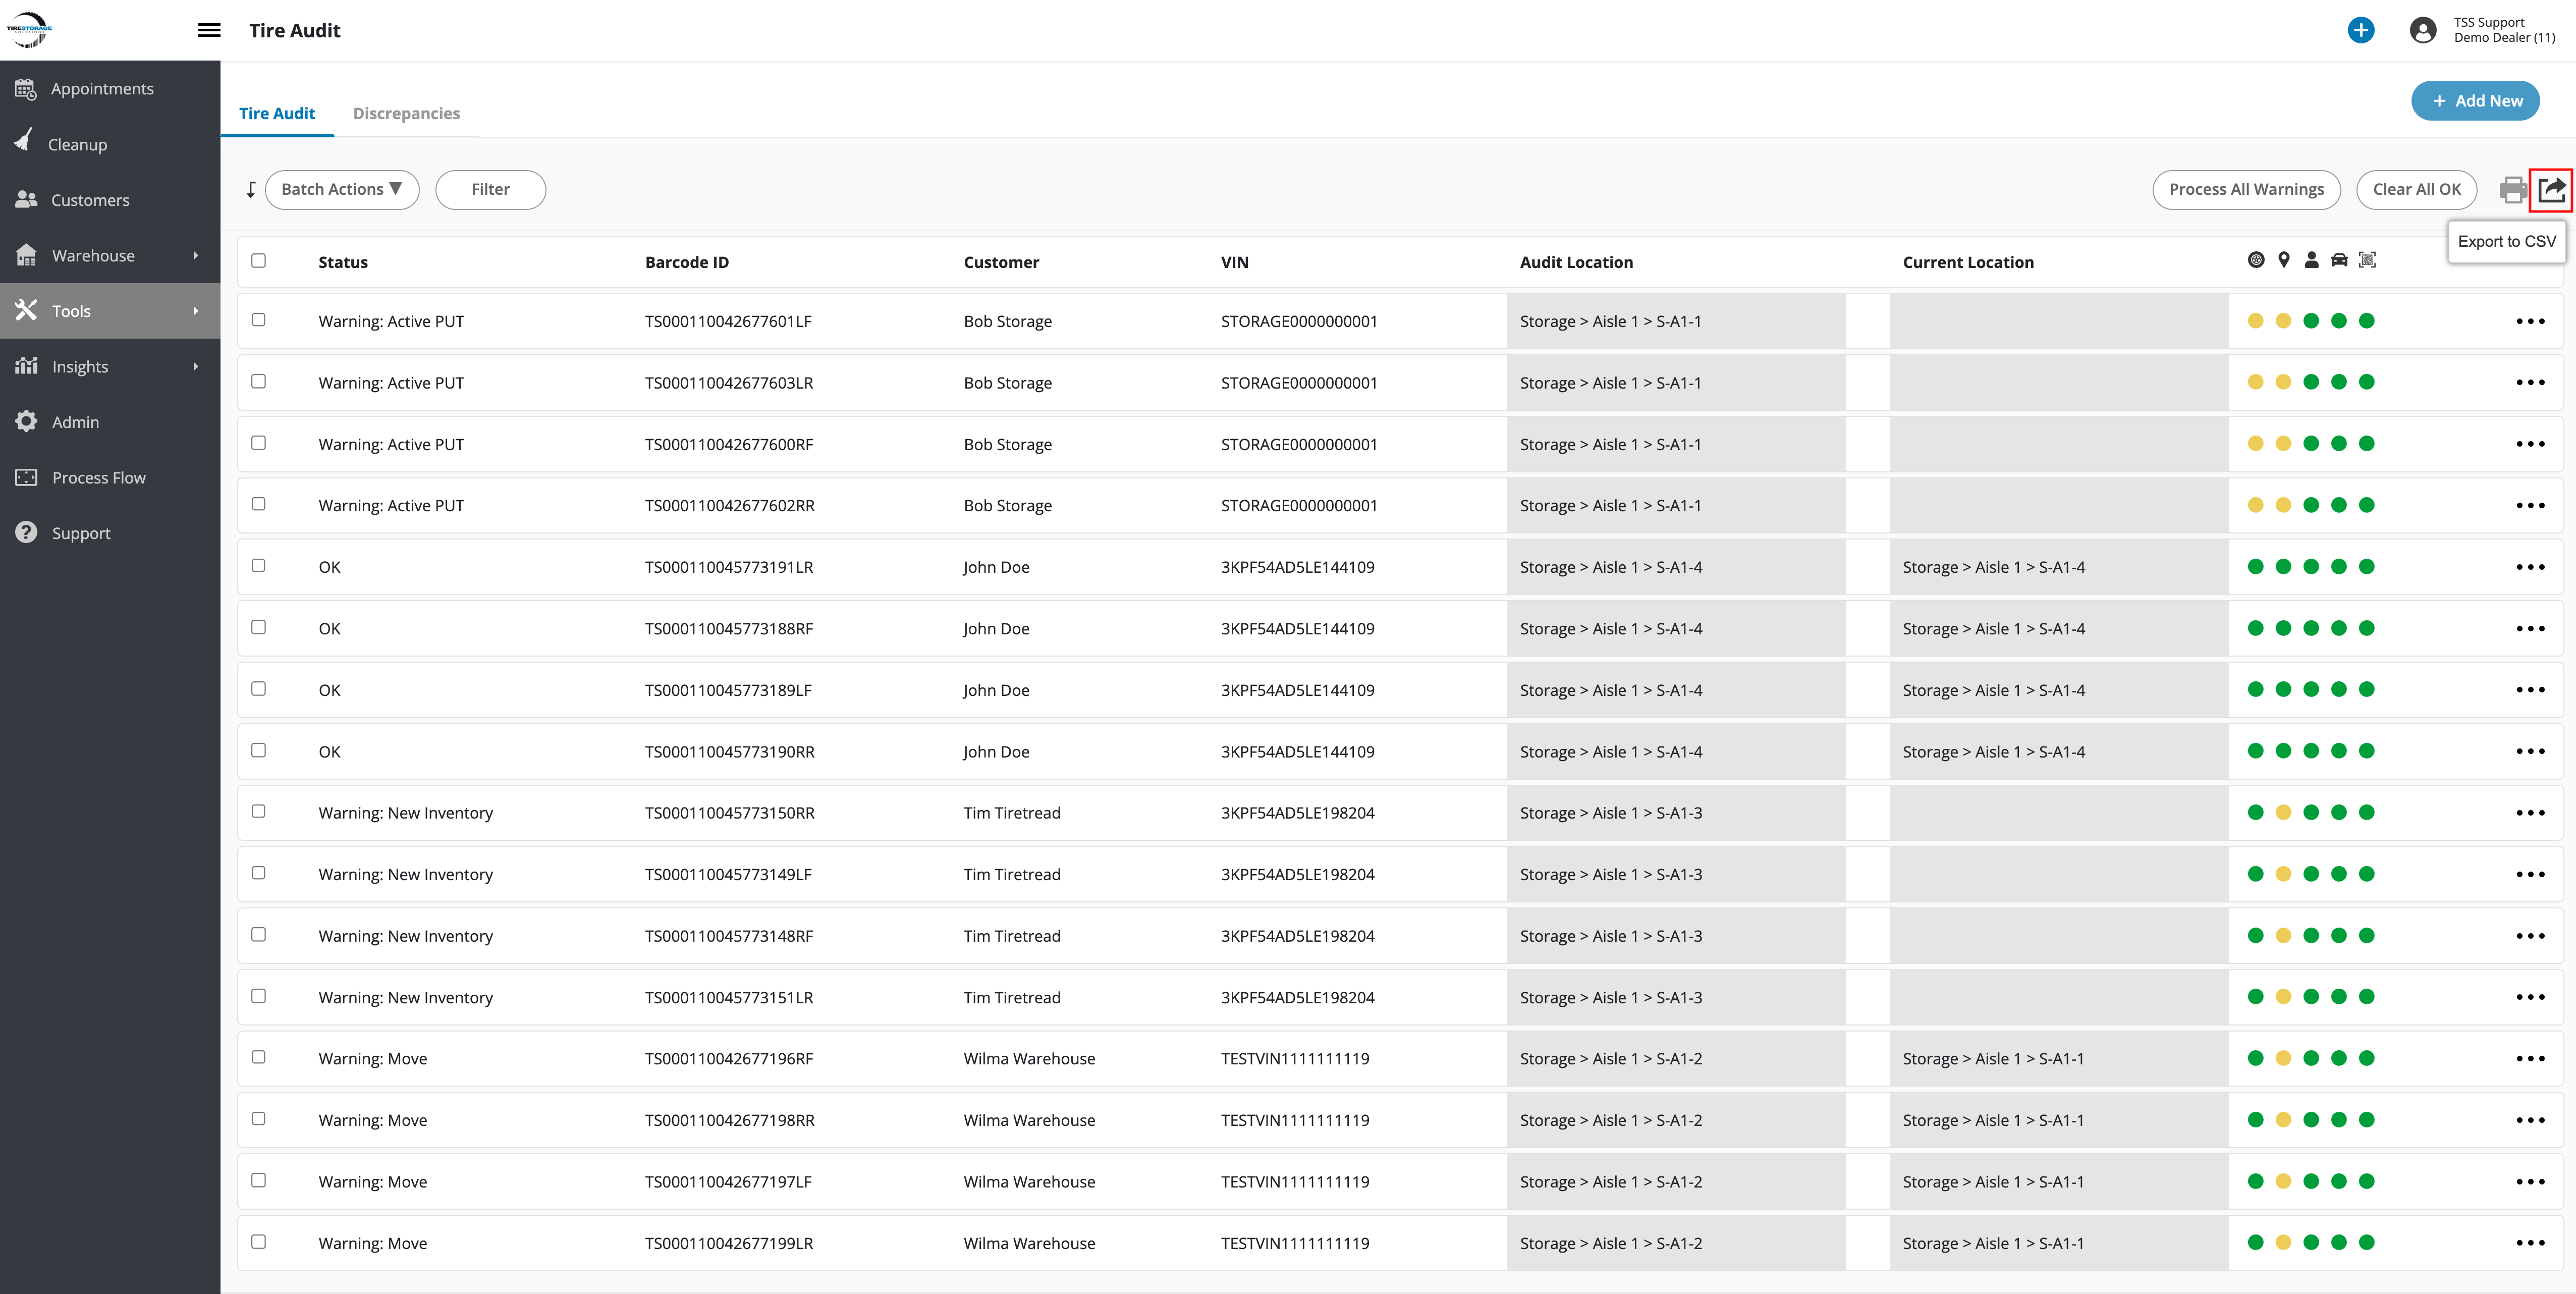Image resolution: width=2576 pixels, height=1294 pixels.
Task: Select the checkbox for TS000110042677199LR row
Action: [x=259, y=1241]
